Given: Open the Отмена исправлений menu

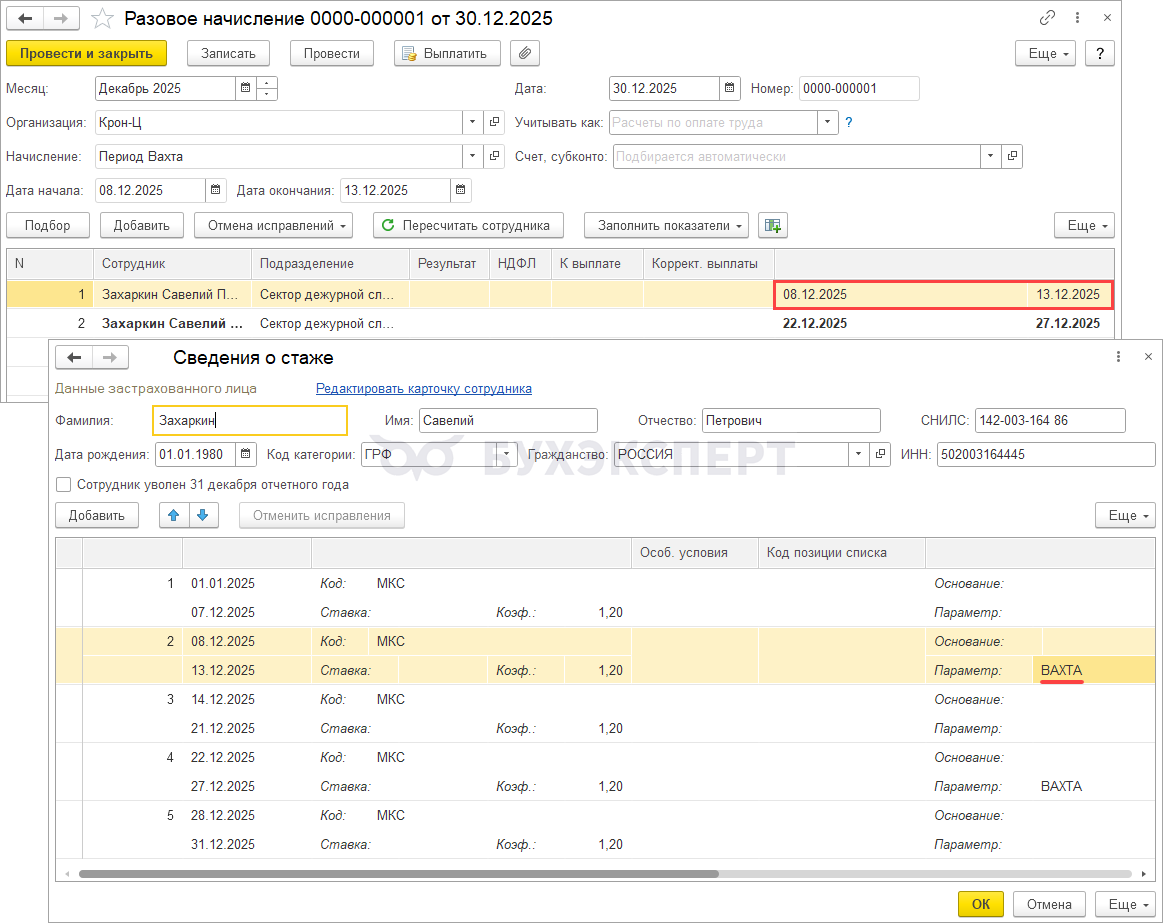Looking at the screenshot, I should click(x=273, y=226).
